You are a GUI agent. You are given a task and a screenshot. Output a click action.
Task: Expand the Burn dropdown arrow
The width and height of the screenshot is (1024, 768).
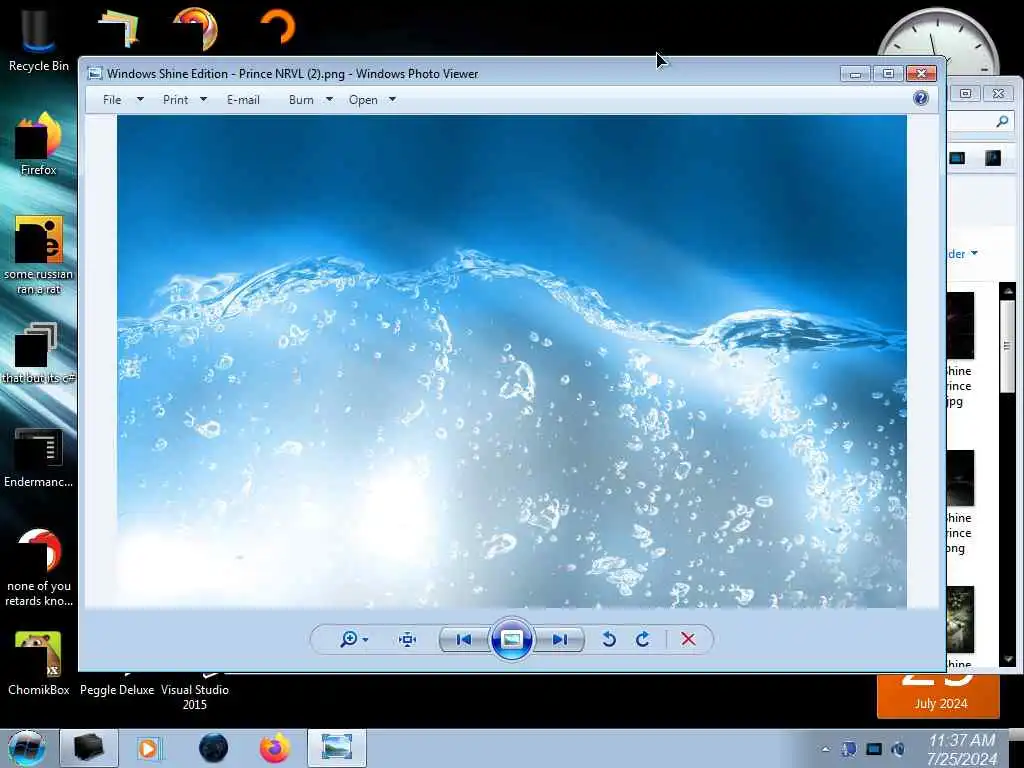pos(329,99)
